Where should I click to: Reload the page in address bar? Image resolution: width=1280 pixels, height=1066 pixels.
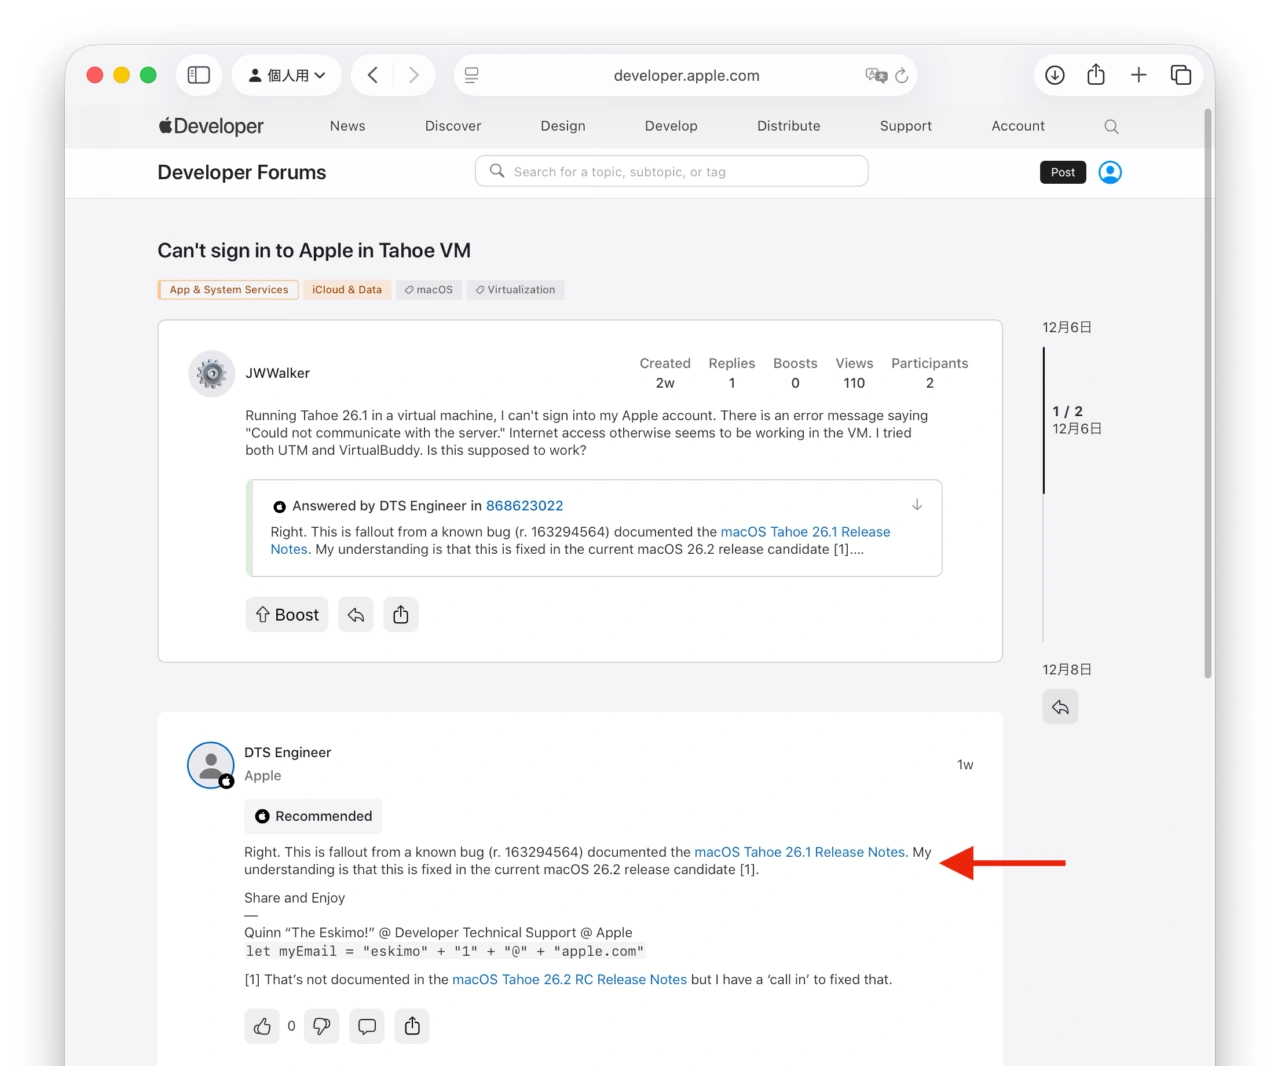pos(901,75)
